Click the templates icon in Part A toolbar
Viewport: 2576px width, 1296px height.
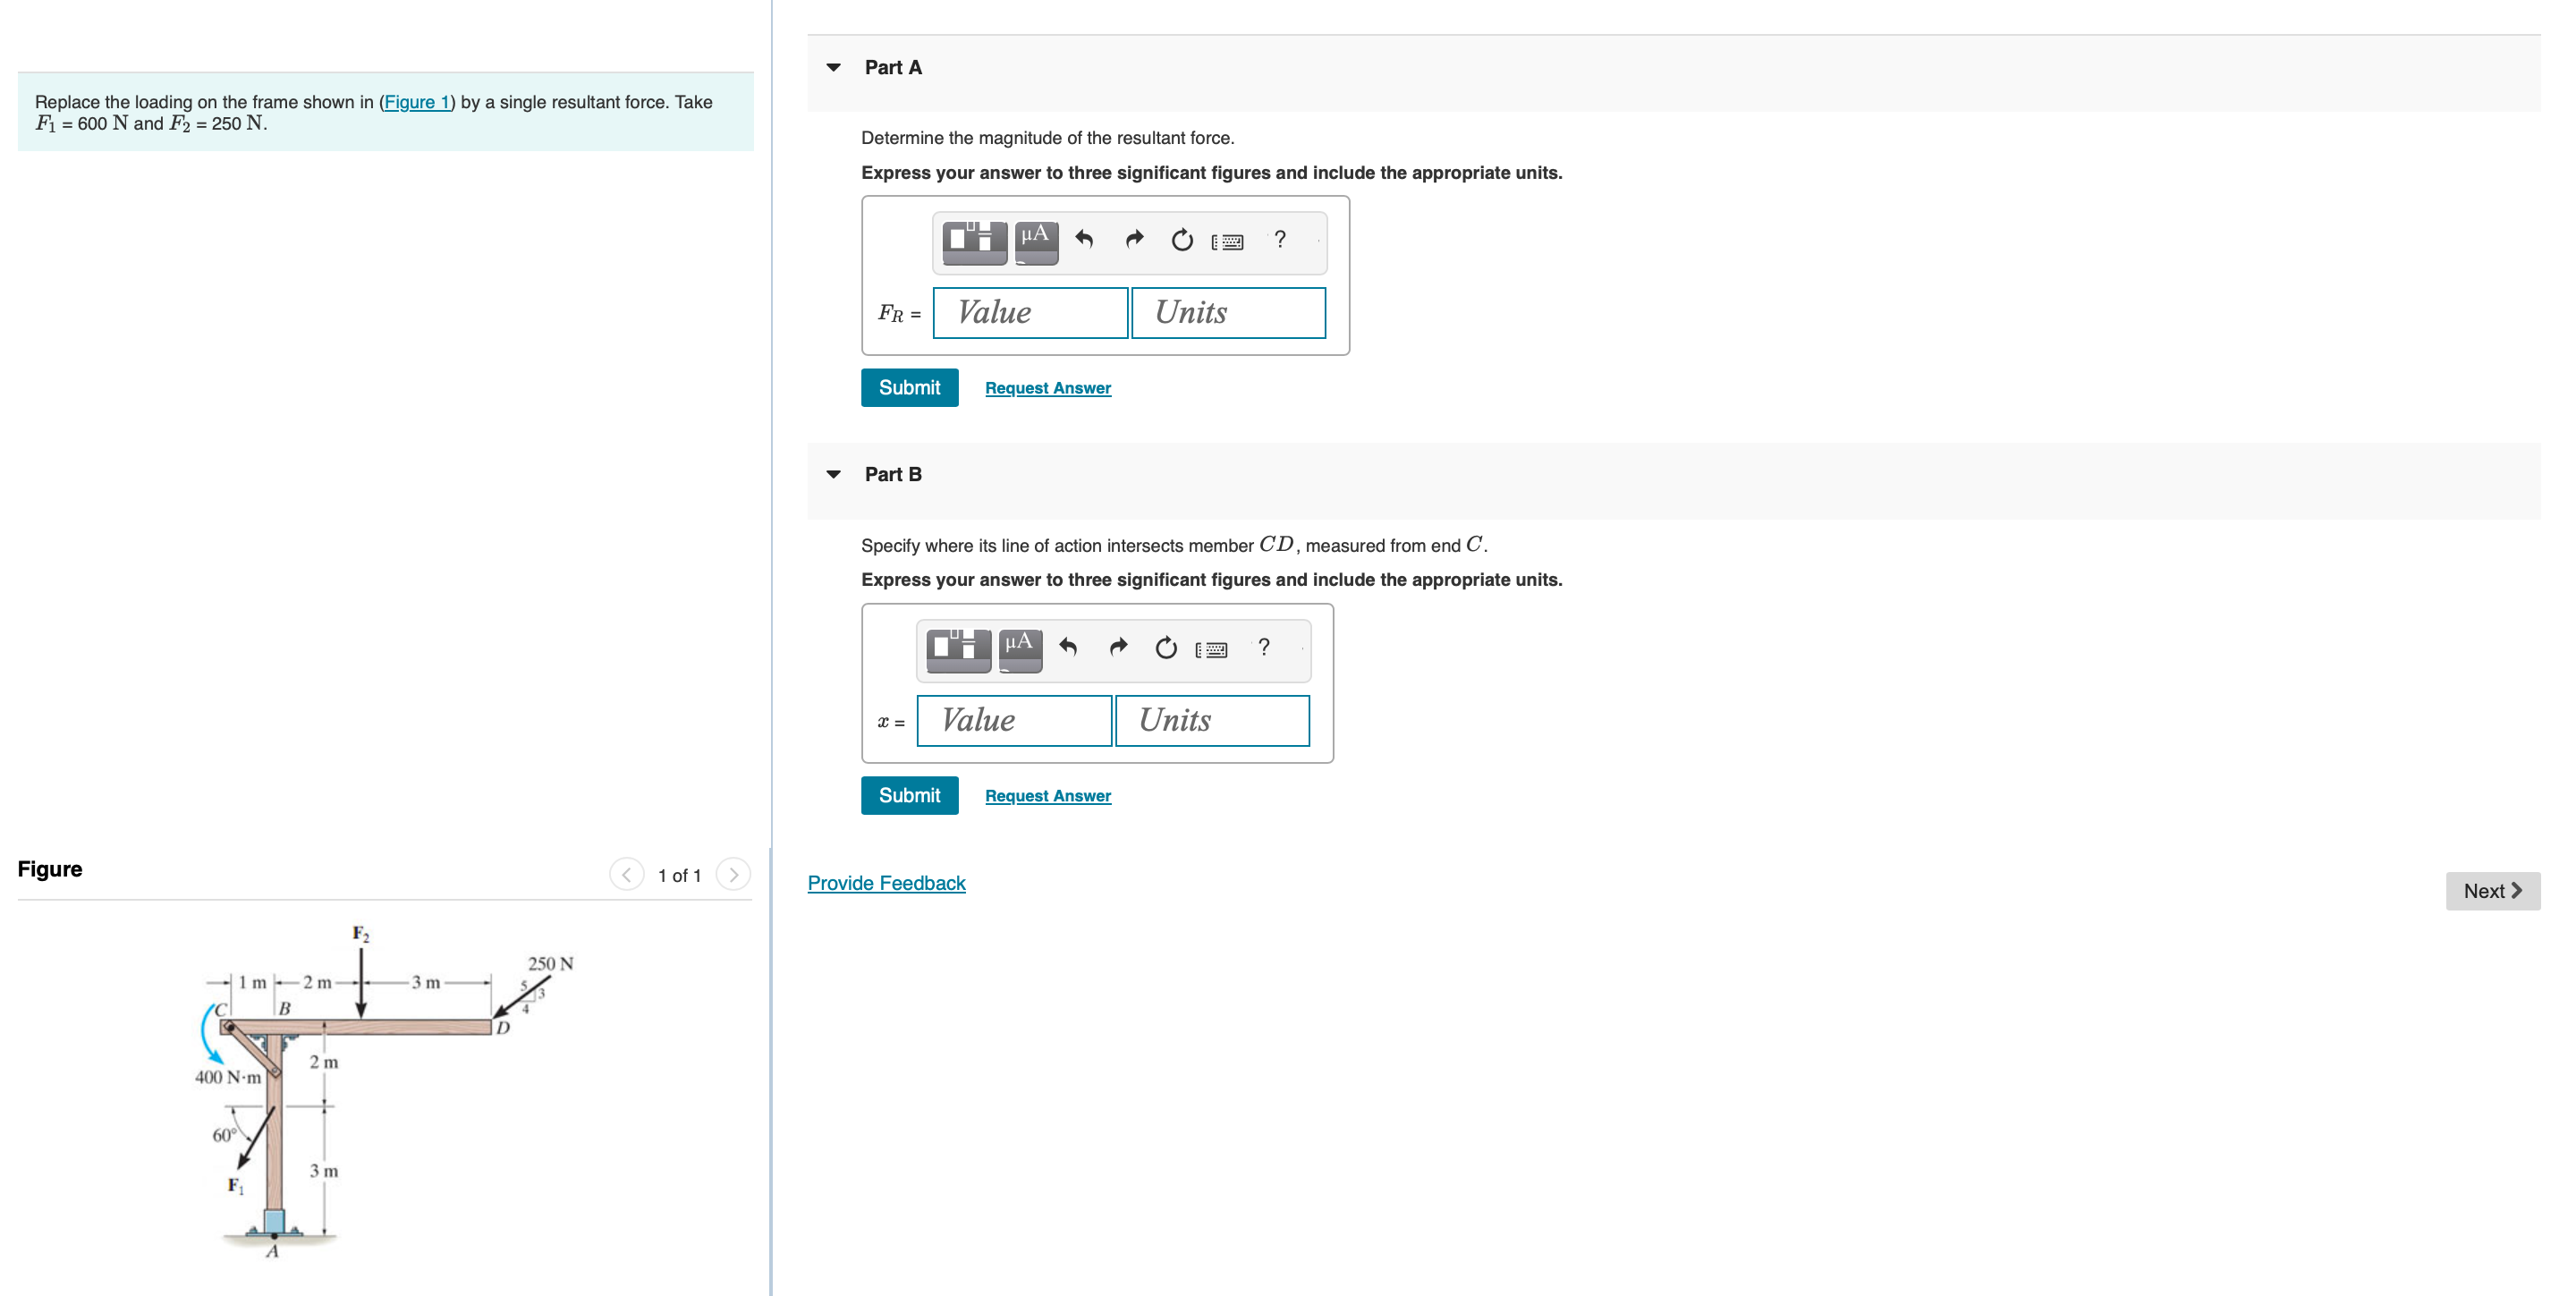click(x=974, y=241)
